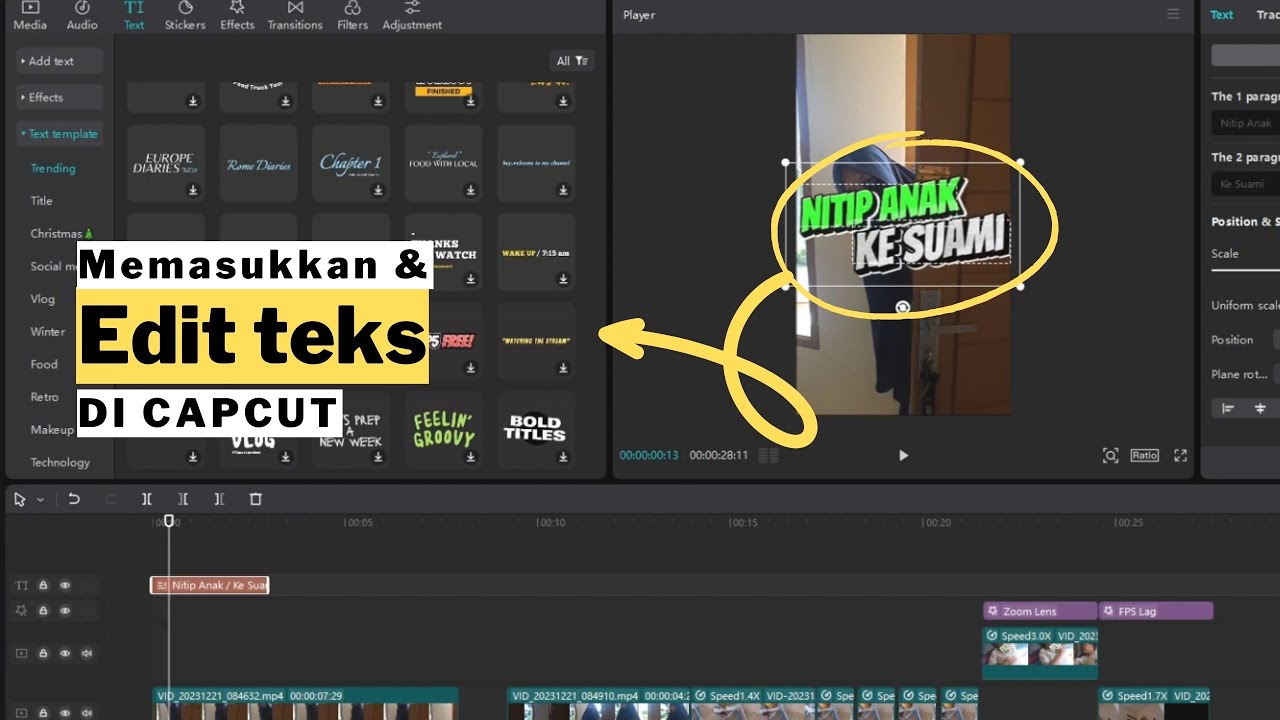This screenshot has width=1280, height=720.
Task: Delete selected clip using trash icon
Action: 255,499
